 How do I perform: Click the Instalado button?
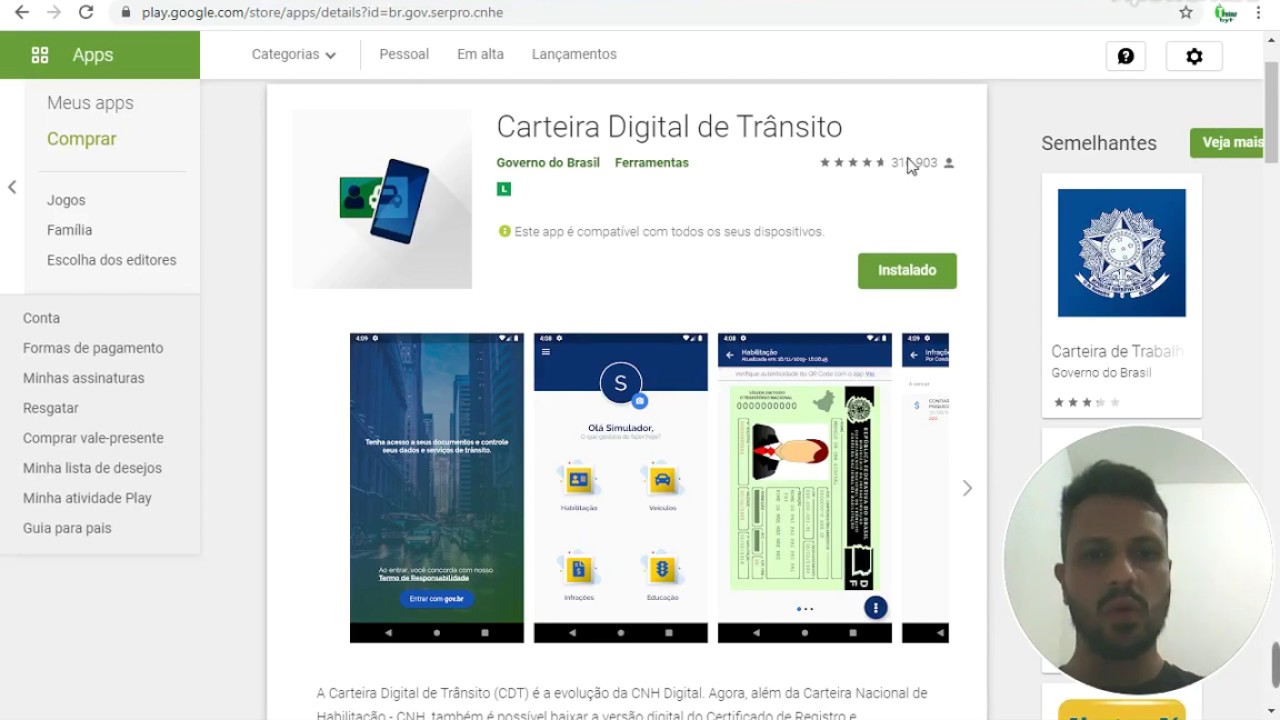coord(907,270)
